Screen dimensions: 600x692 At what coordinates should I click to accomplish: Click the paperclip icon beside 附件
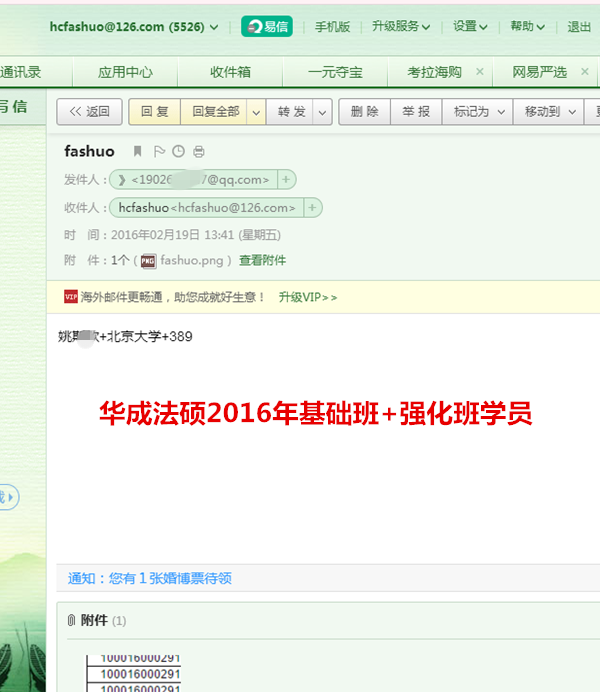tap(71, 620)
